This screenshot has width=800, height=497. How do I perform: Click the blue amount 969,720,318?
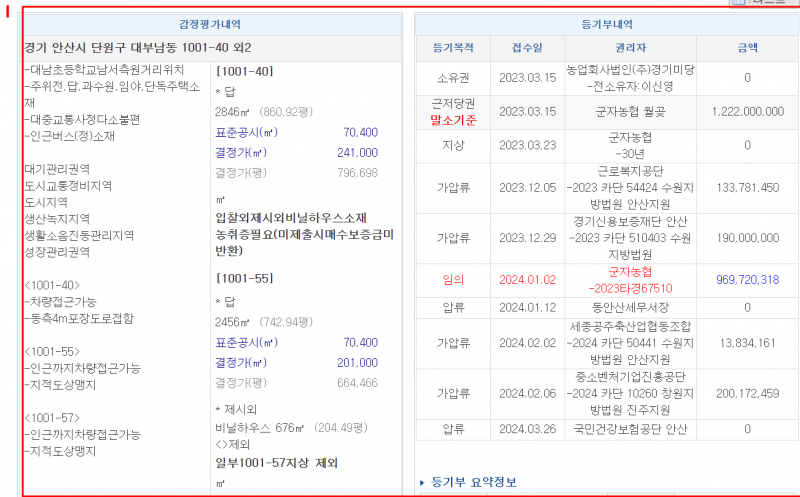tap(747, 280)
